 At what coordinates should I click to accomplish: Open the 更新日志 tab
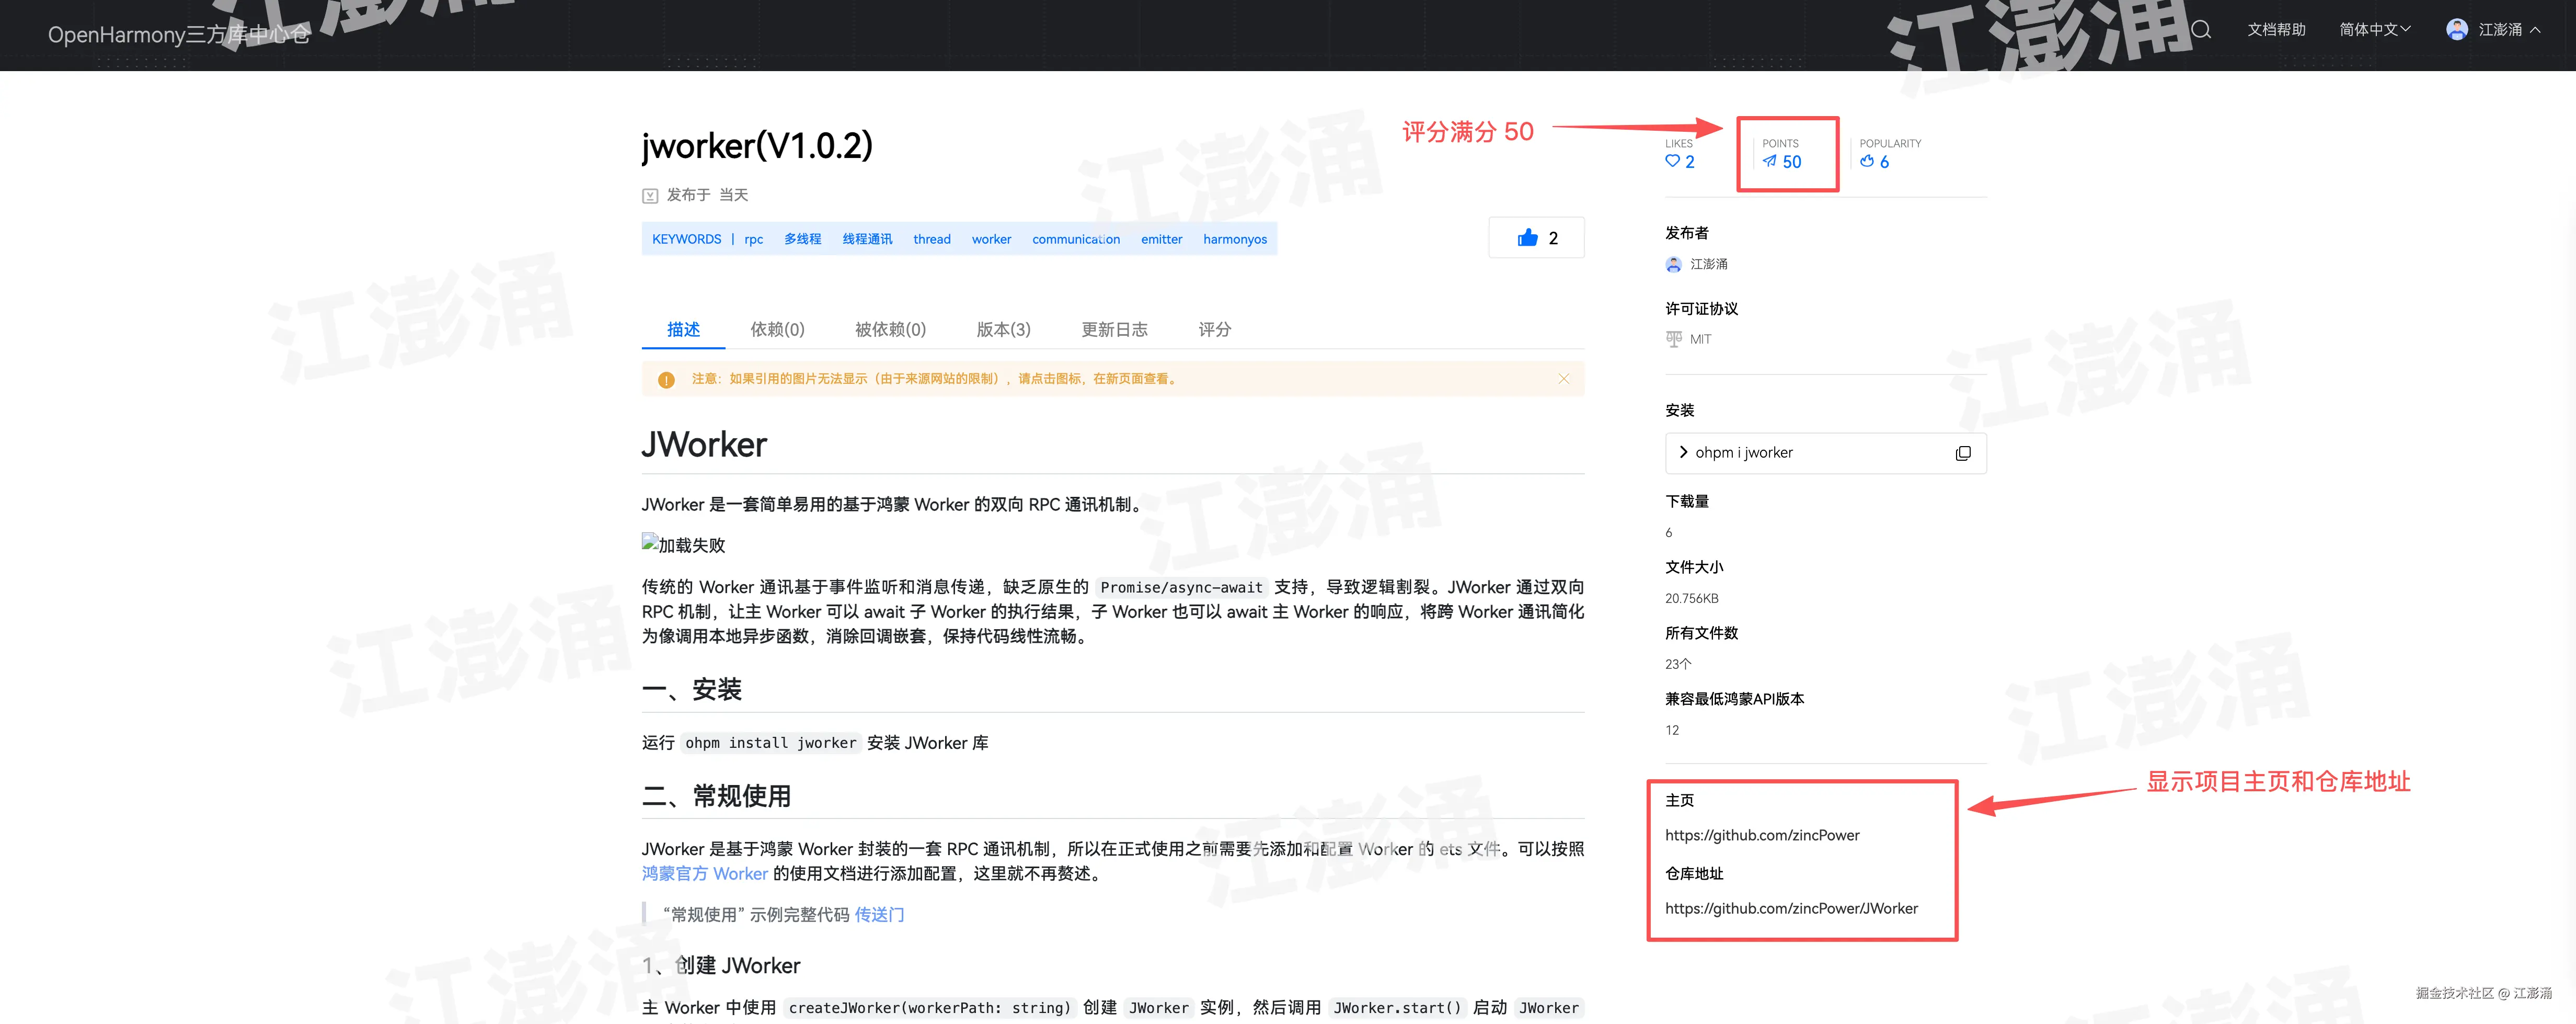pos(1114,329)
